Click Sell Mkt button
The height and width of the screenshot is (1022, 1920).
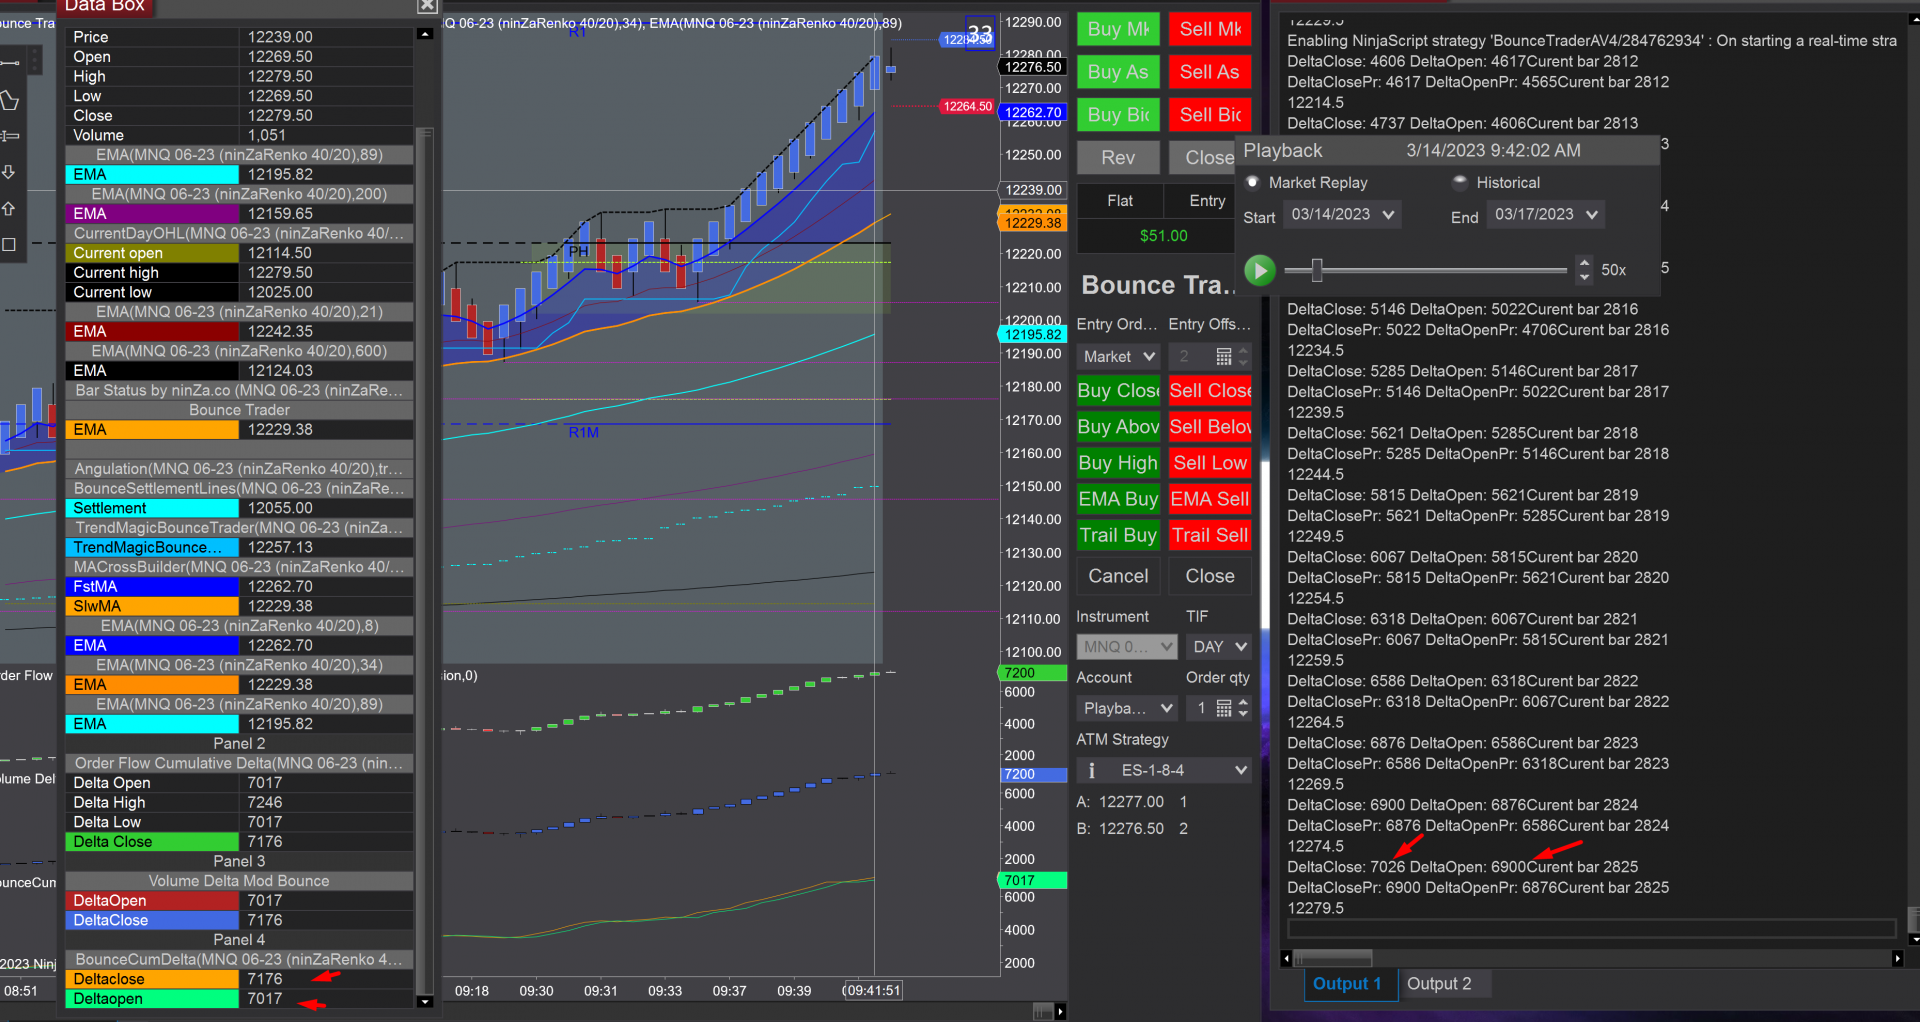pos(1210,29)
